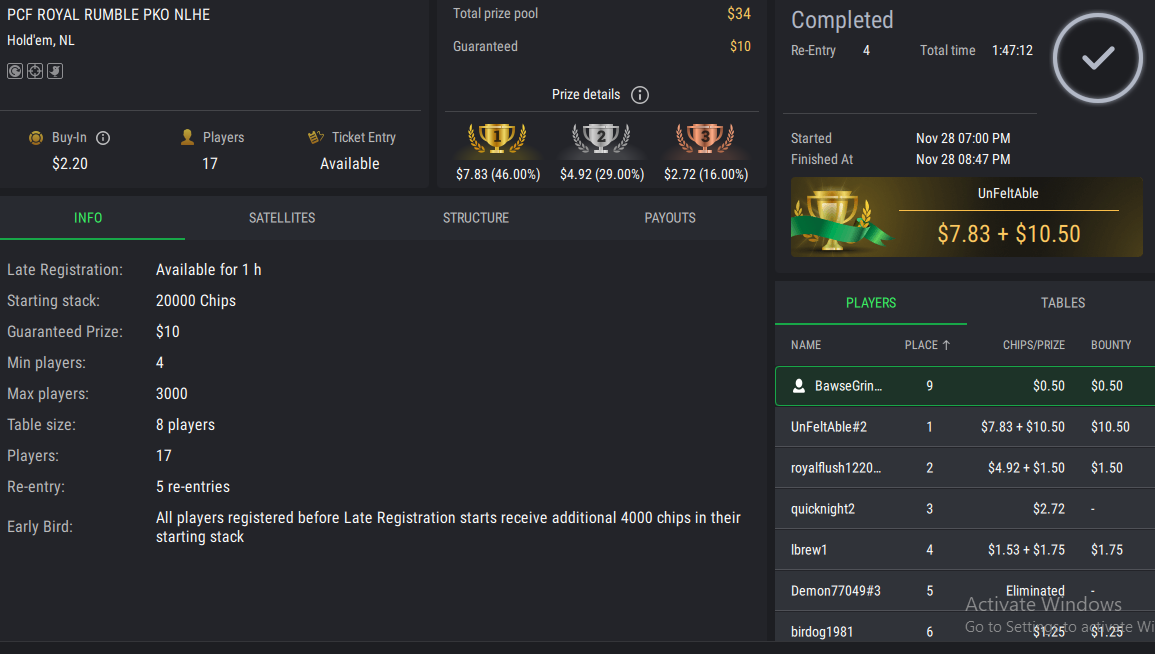Open the Structure tab
Image resolution: width=1155 pixels, height=654 pixels.
pos(476,218)
